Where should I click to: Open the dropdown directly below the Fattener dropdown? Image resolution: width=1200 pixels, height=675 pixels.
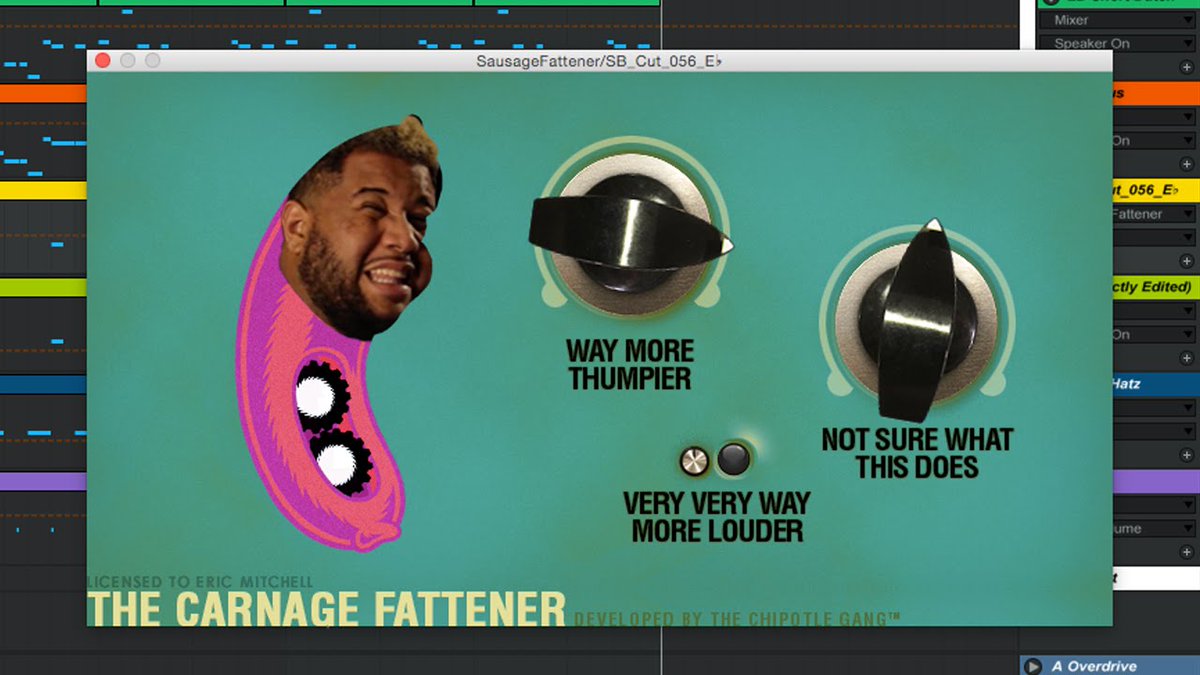[1155, 238]
